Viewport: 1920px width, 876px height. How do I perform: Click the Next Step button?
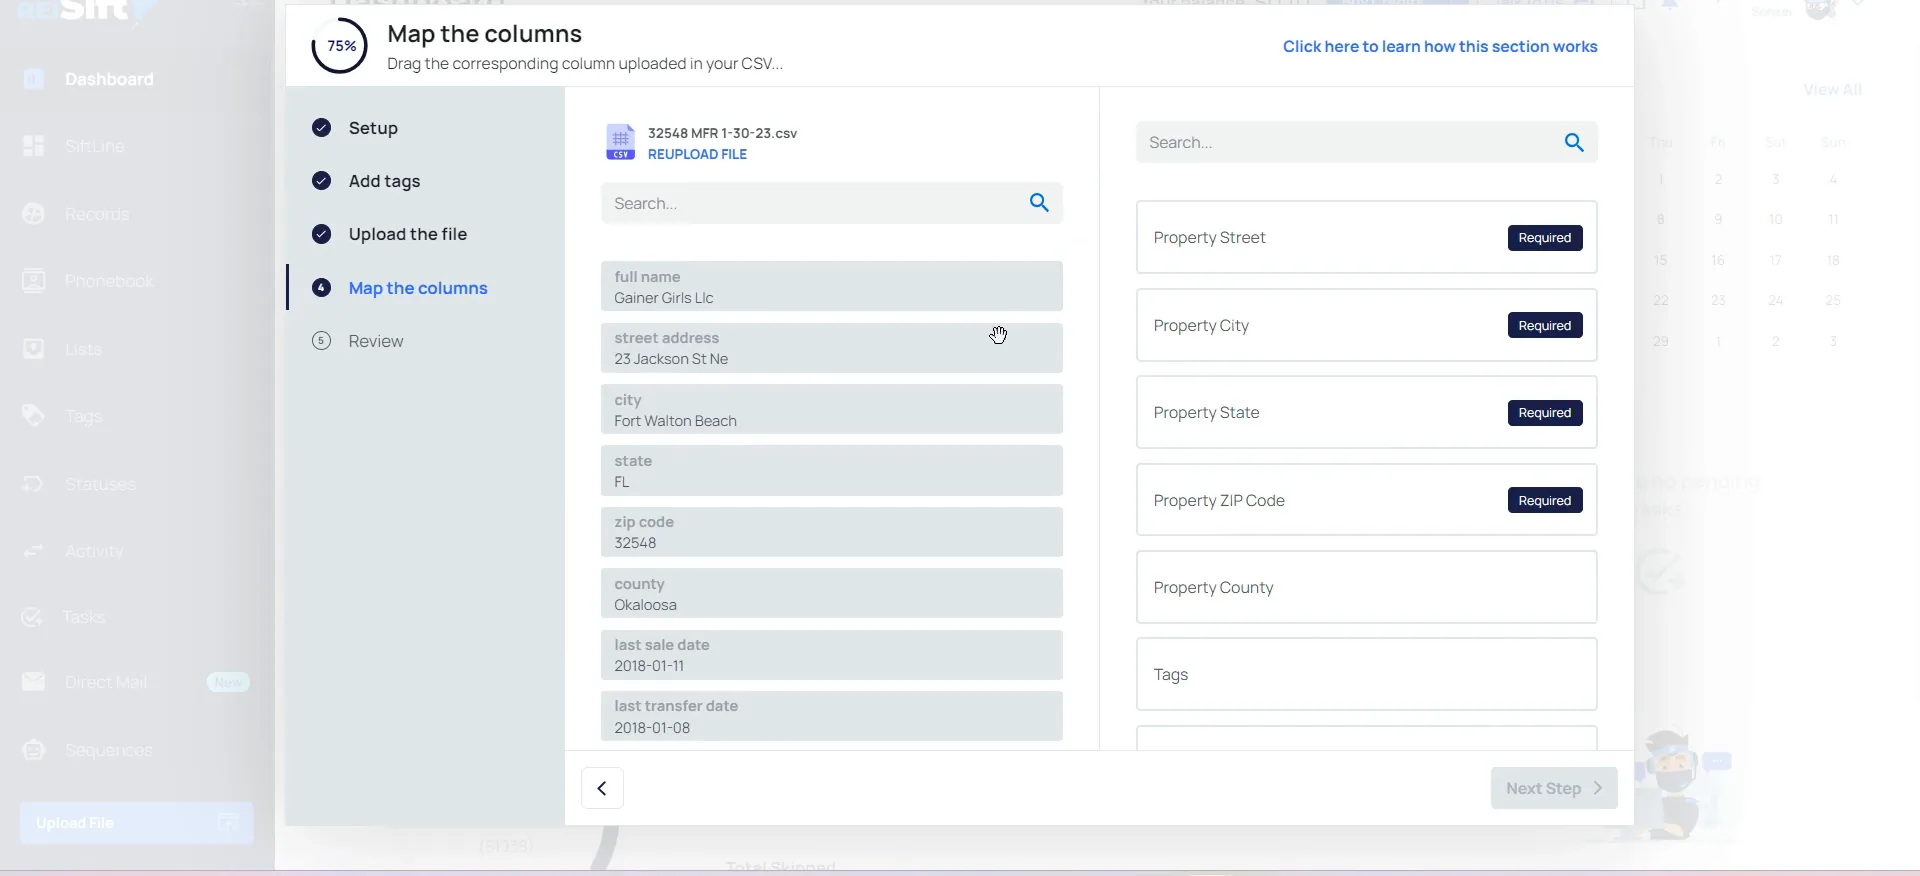[x=1554, y=788]
